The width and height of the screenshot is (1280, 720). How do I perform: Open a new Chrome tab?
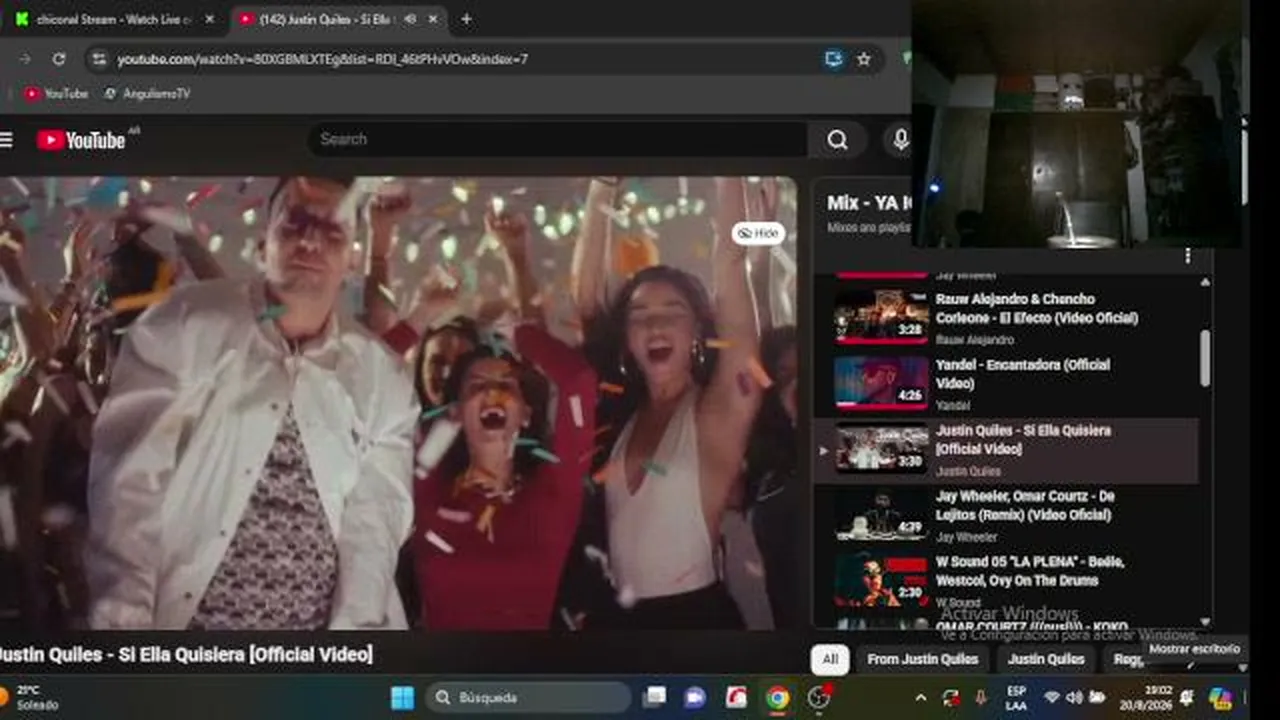pyautogui.click(x=466, y=19)
